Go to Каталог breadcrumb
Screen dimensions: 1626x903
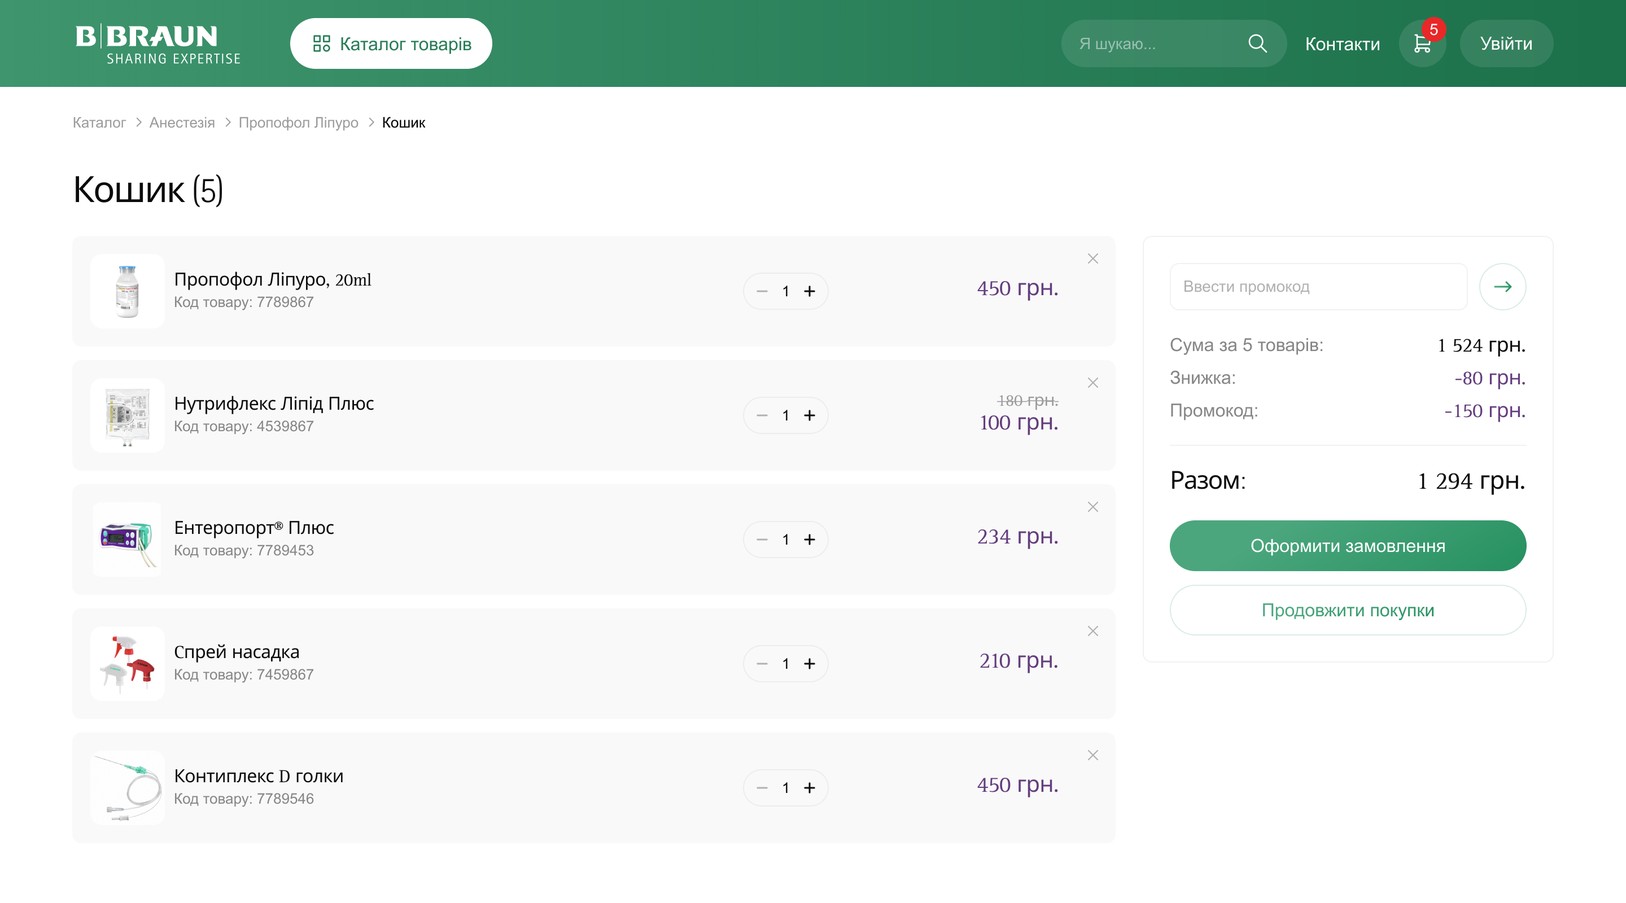[x=99, y=122]
